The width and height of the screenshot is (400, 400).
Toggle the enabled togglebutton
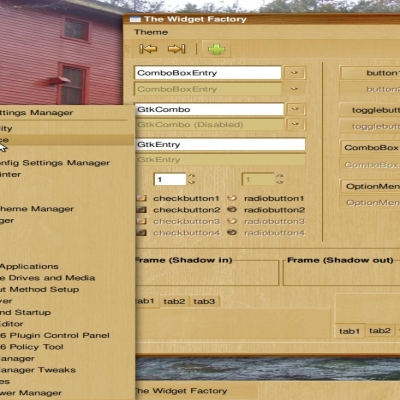coord(370,110)
